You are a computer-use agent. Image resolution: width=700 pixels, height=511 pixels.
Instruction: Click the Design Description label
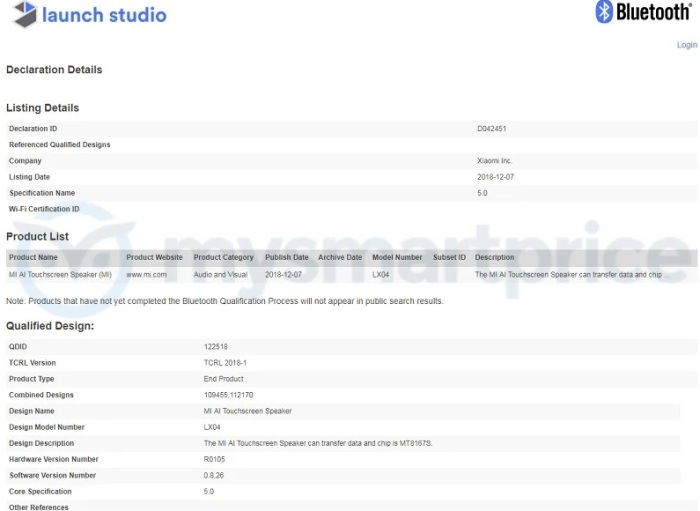point(42,443)
